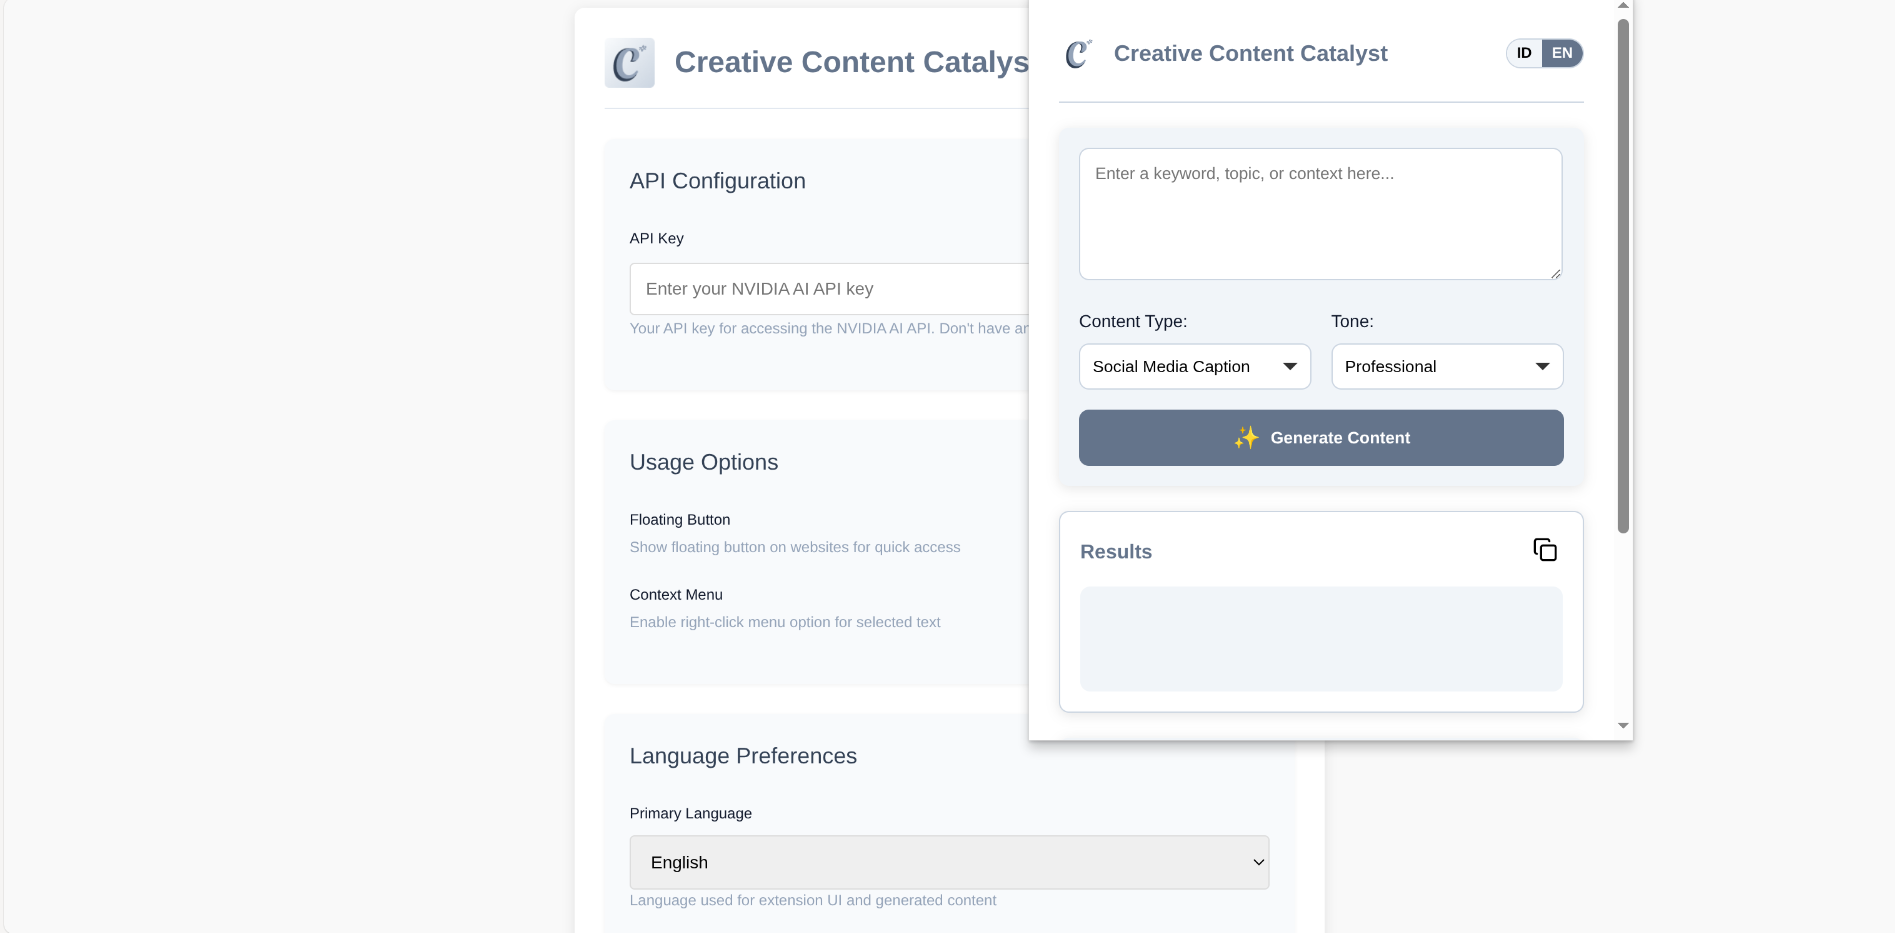This screenshot has width=1895, height=933.
Task: Click the Creative Content Catalyst popup logo
Action: coord(1076,54)
